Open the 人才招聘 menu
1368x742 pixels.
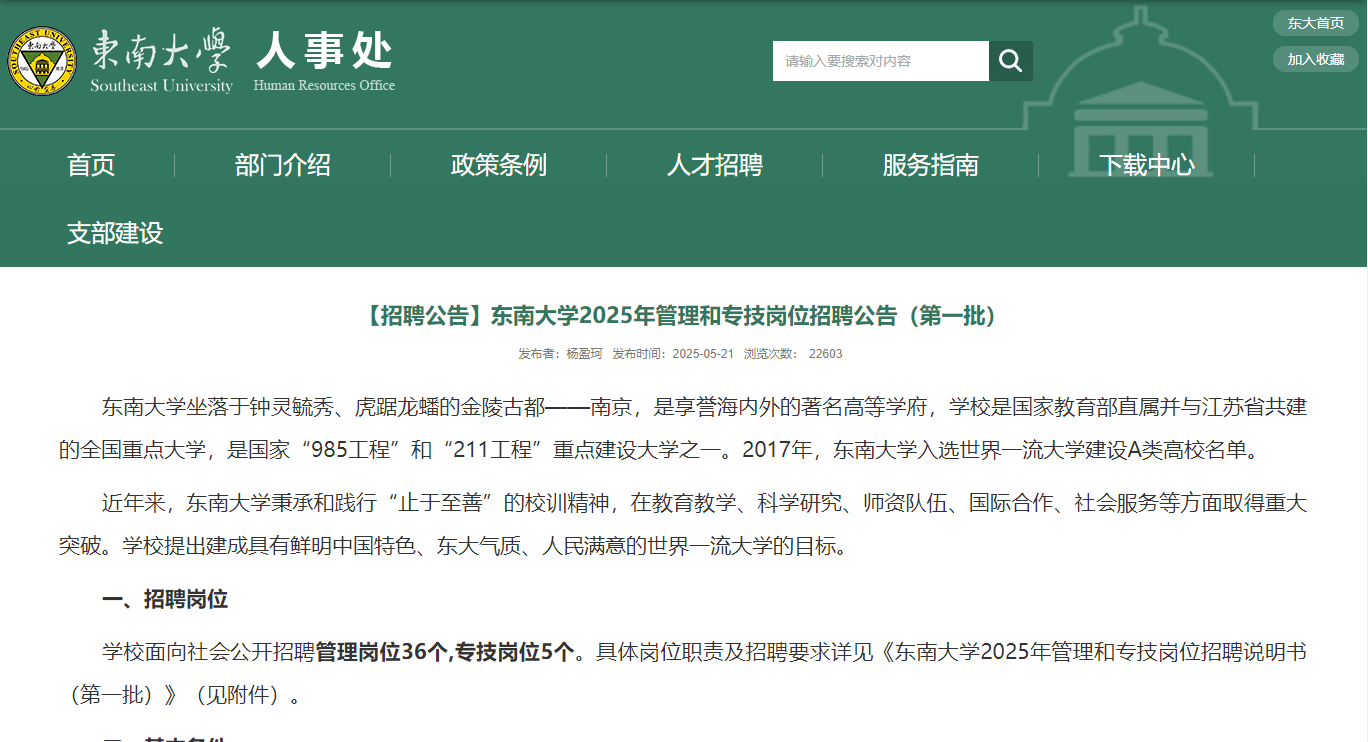tap(715, 165)
